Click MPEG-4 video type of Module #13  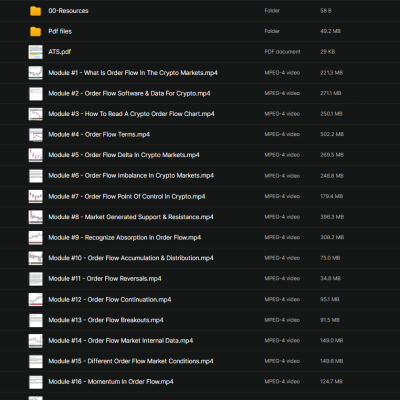tap(282, 320)
